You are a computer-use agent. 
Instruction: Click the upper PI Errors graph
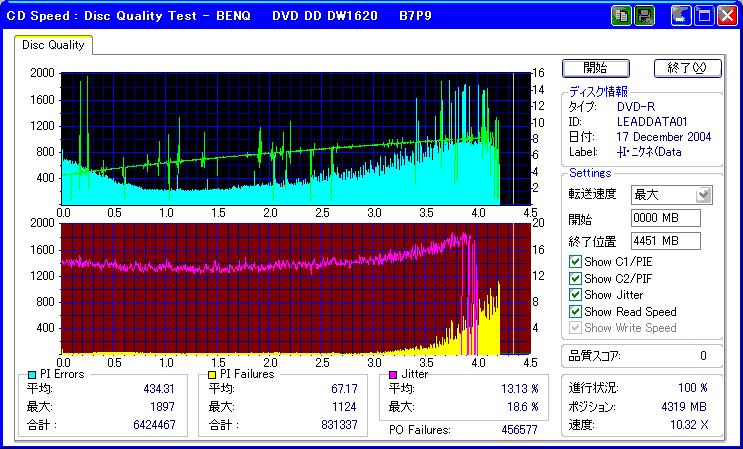296,138
